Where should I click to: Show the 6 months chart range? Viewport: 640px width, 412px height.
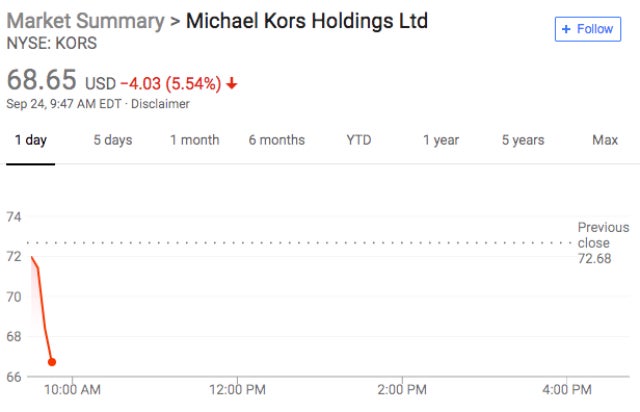[x=277, y=140]
